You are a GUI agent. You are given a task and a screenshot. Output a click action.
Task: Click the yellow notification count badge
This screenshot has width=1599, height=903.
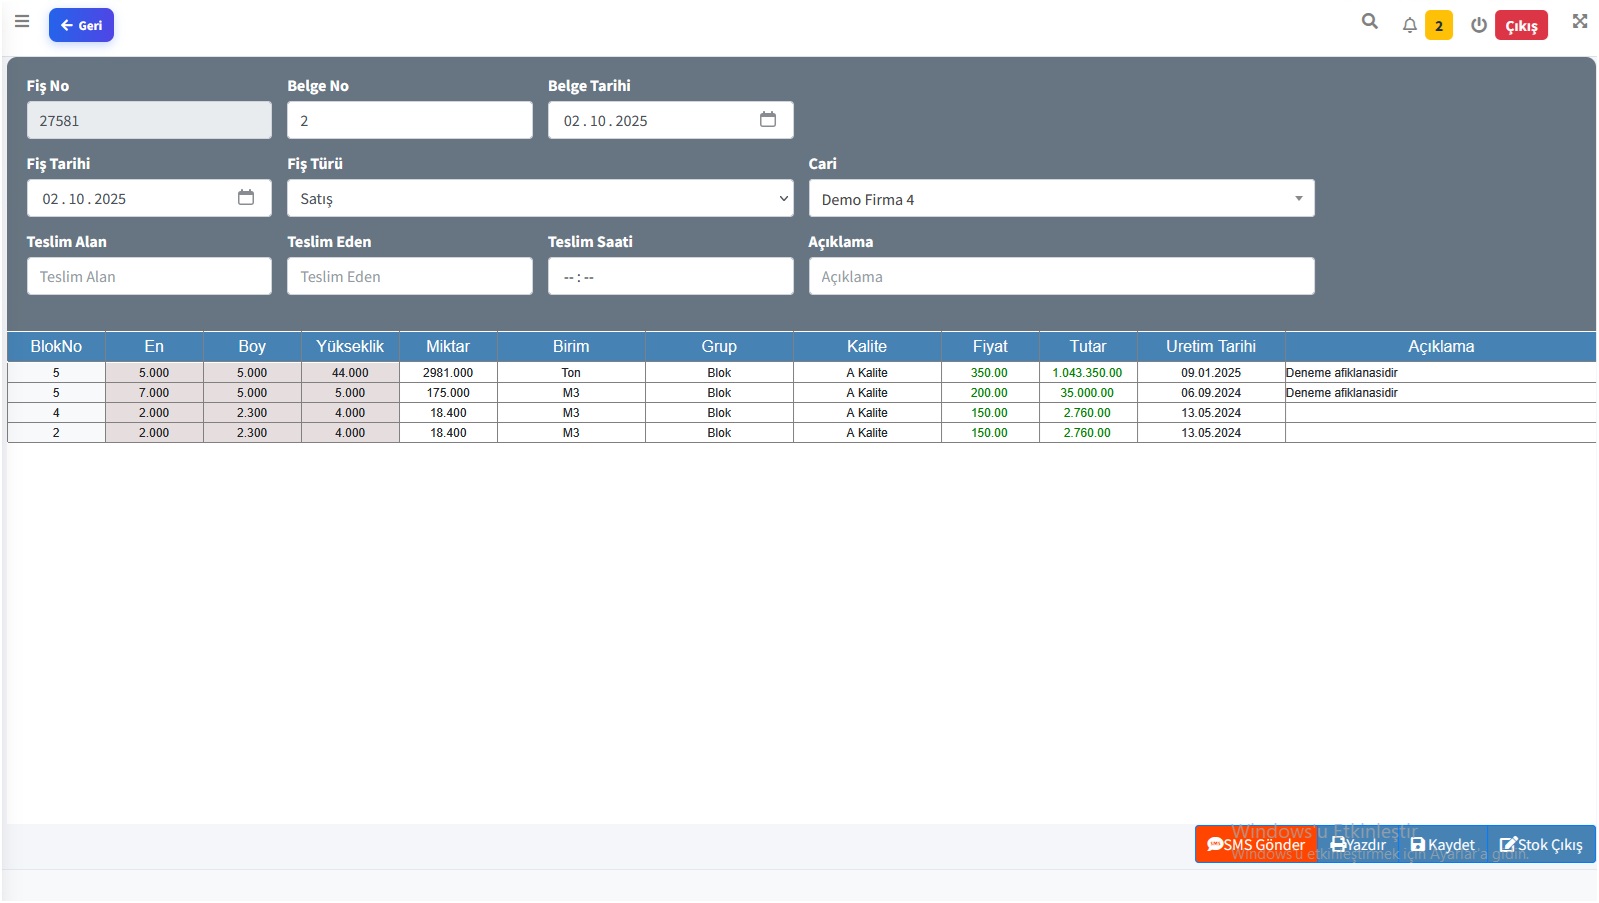pyautogui.click(x=1439, y=26)
